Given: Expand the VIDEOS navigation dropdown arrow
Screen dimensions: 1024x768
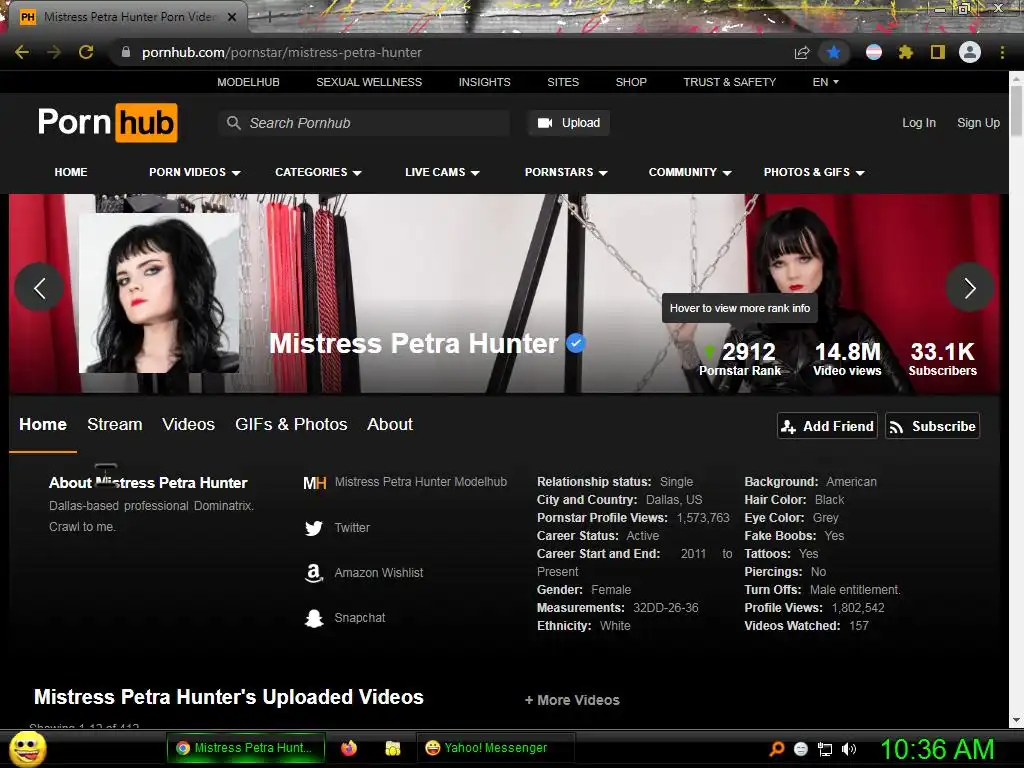Looking at the screenshot, I should coord(236,173).
